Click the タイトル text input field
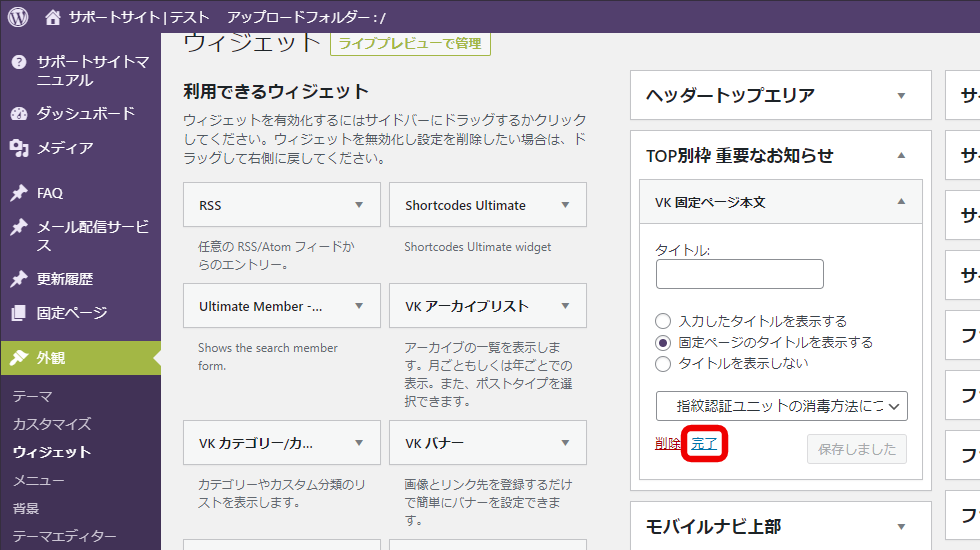Screen dimensions: 980x550 click(739, 274)
